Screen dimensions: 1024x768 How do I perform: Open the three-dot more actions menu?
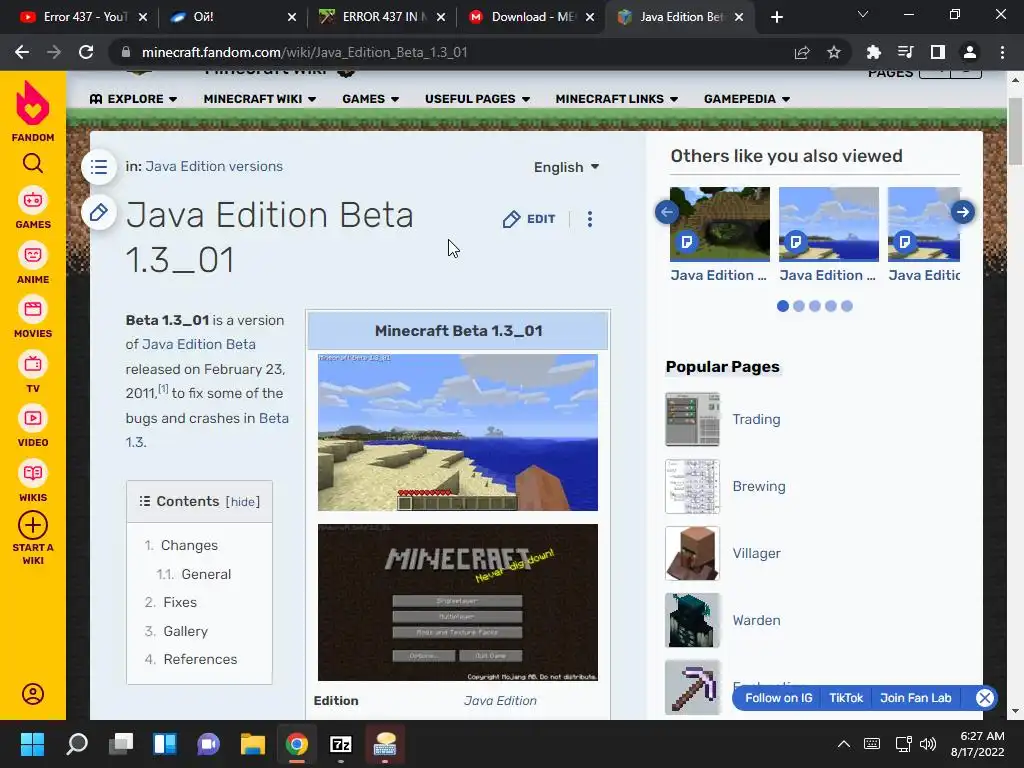point(590,219)
